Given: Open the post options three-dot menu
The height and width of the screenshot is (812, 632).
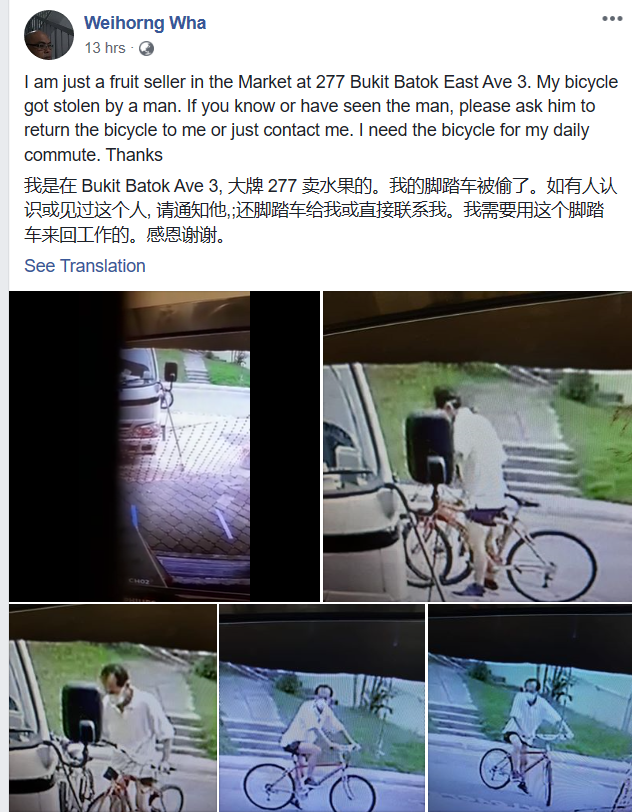Looking at the screenshot, I should [x=612, y=19].
